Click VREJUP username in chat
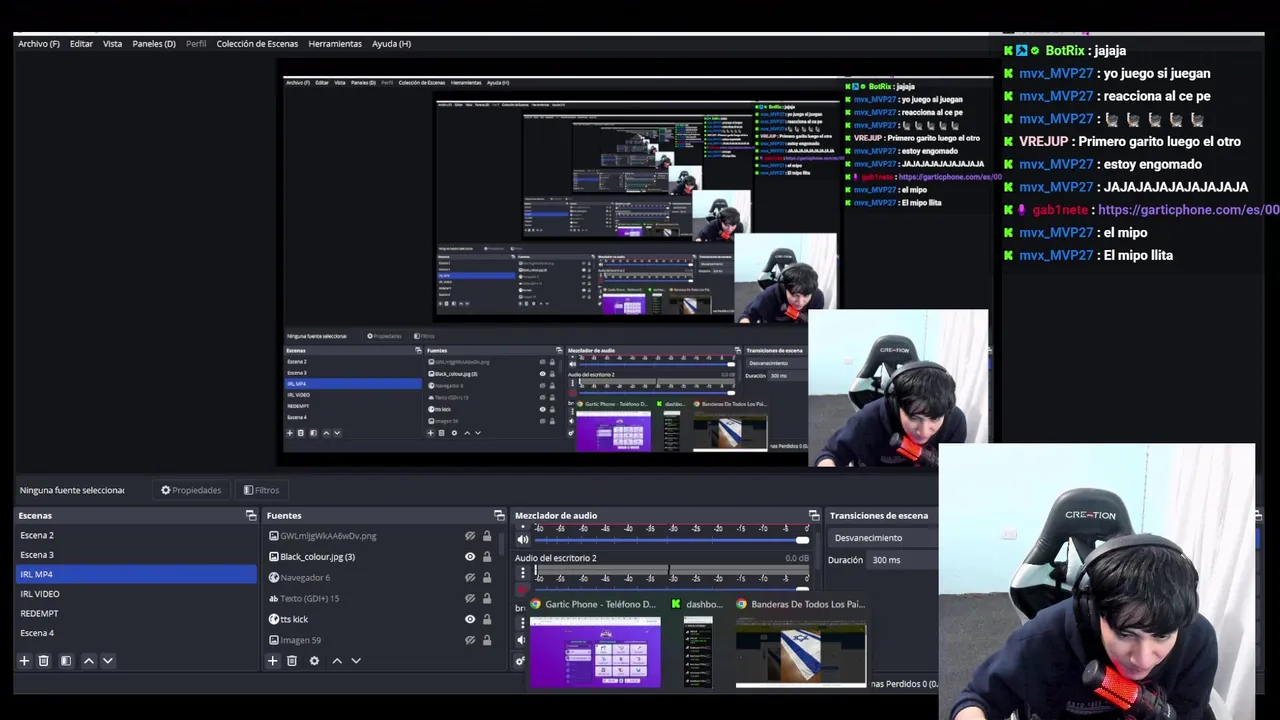The image size is (1280, 720). [x=1044, y=142]
